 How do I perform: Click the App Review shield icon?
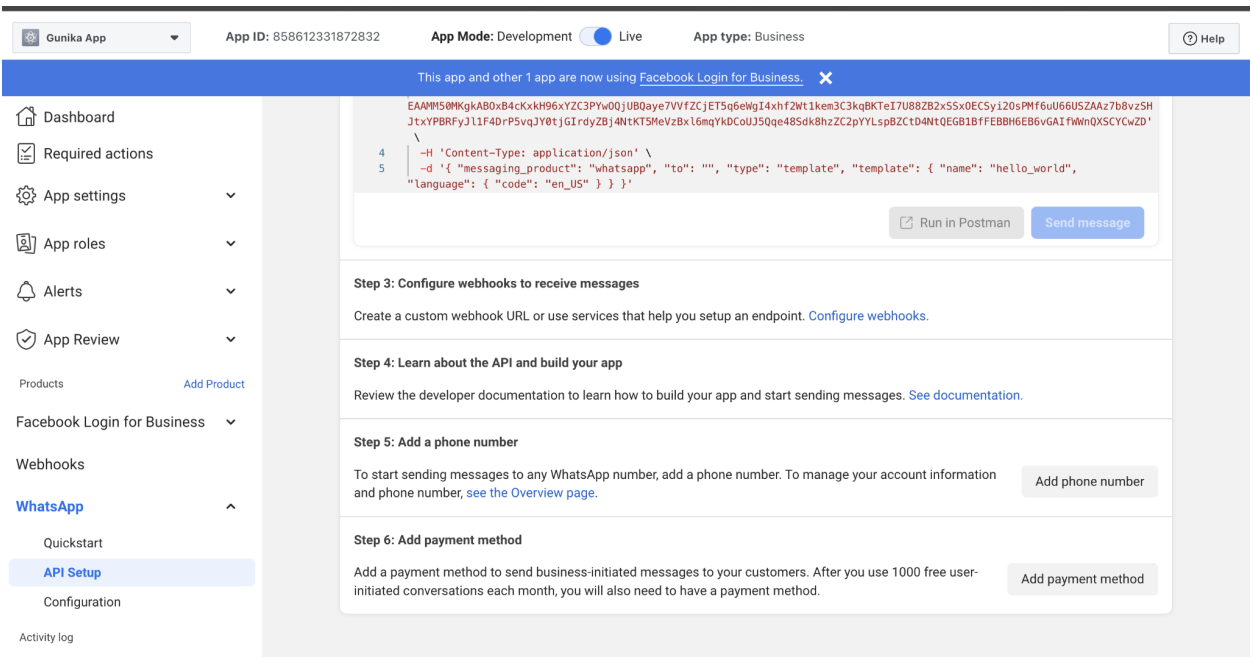point(28,340)
